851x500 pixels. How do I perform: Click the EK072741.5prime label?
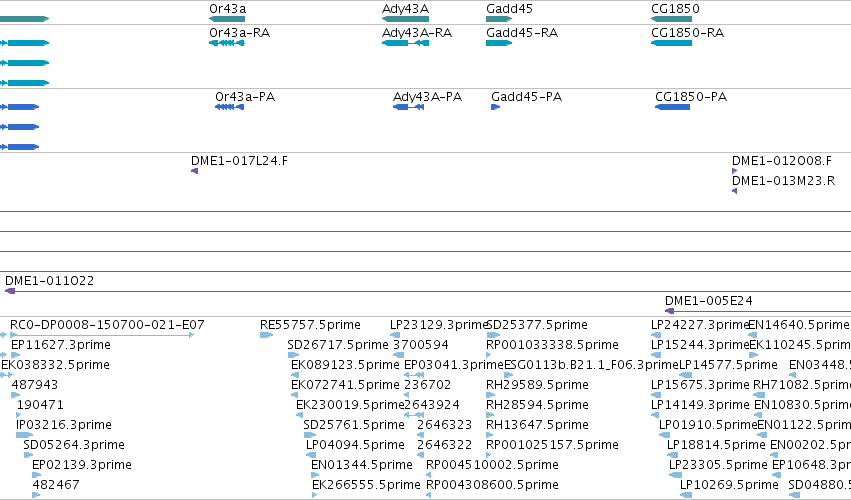click(345, 385)
